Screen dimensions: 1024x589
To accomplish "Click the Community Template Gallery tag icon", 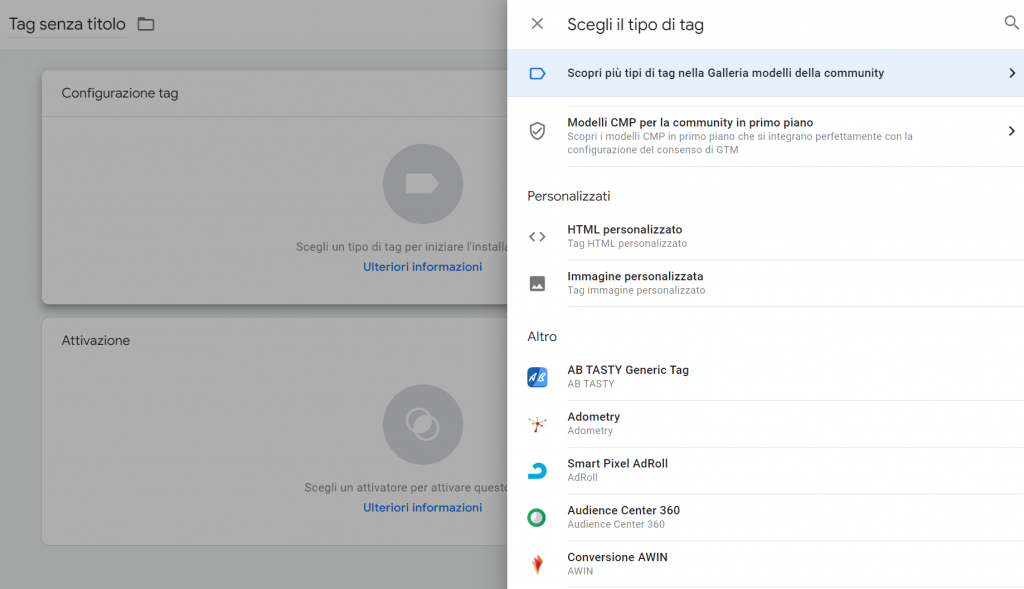I will [x=537, y=73].
